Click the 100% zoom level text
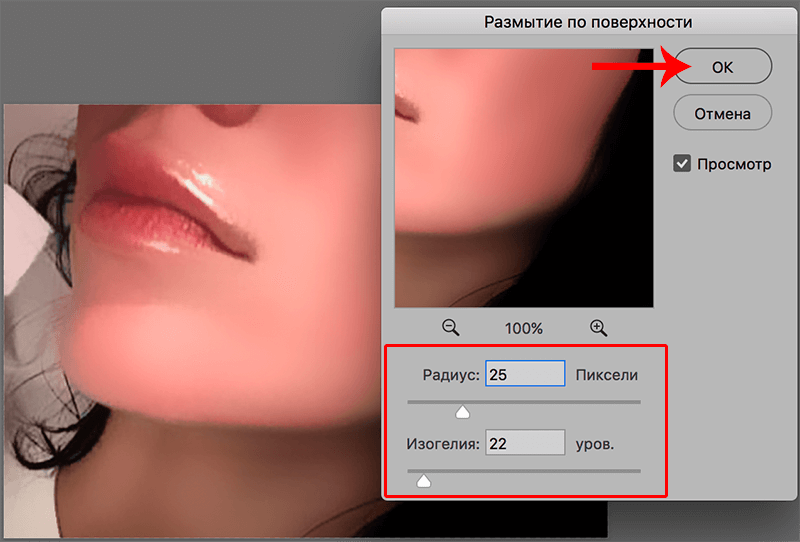Image resolution: width=800 pixels, height=542 pixels. pos(524,328)
